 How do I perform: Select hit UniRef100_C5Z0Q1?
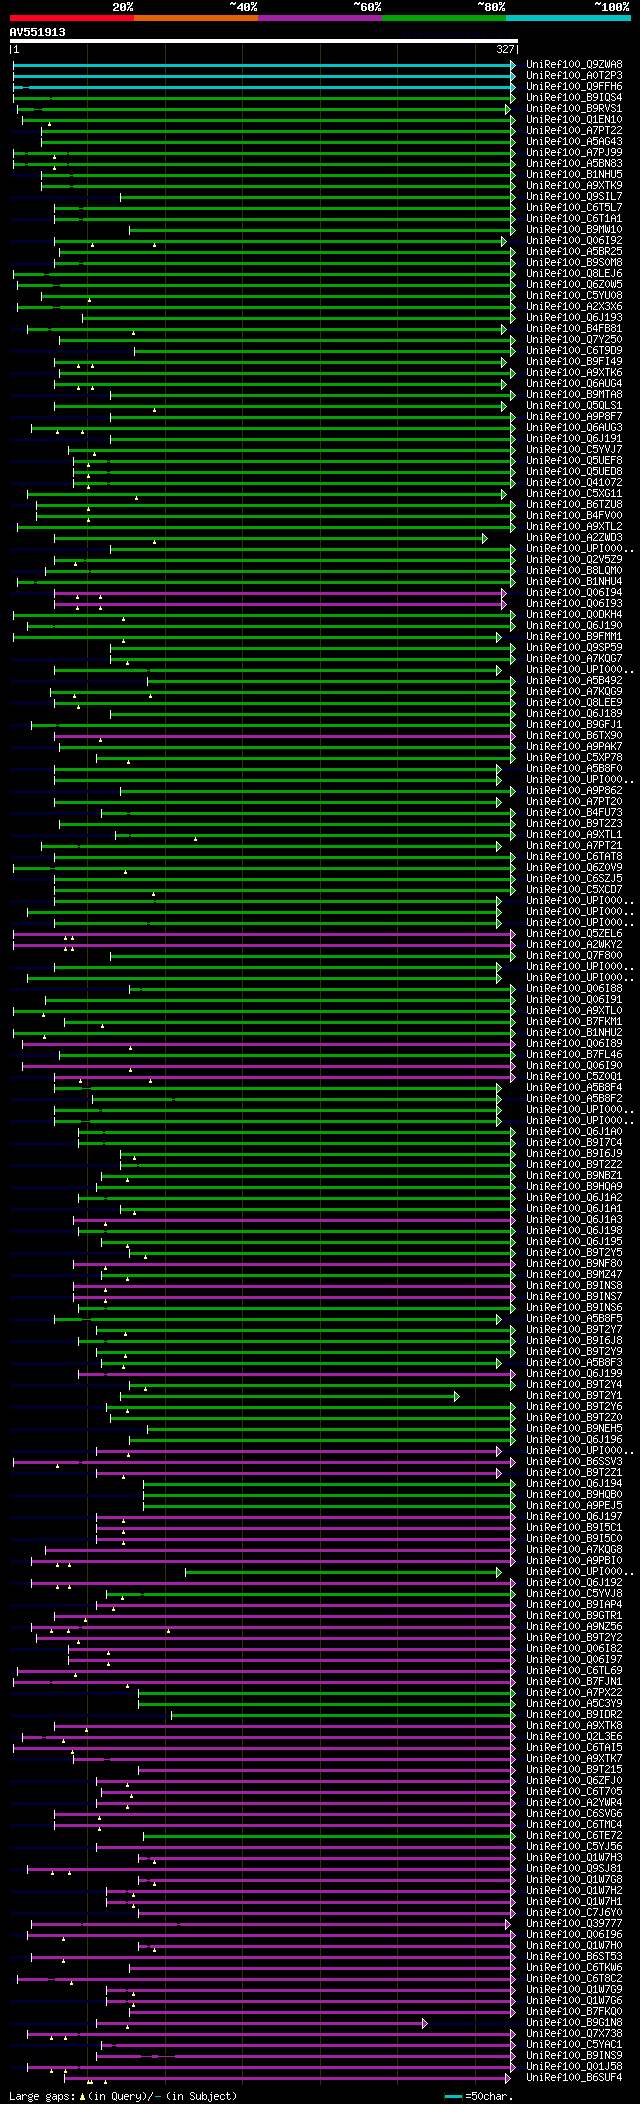coord(574,1077)
